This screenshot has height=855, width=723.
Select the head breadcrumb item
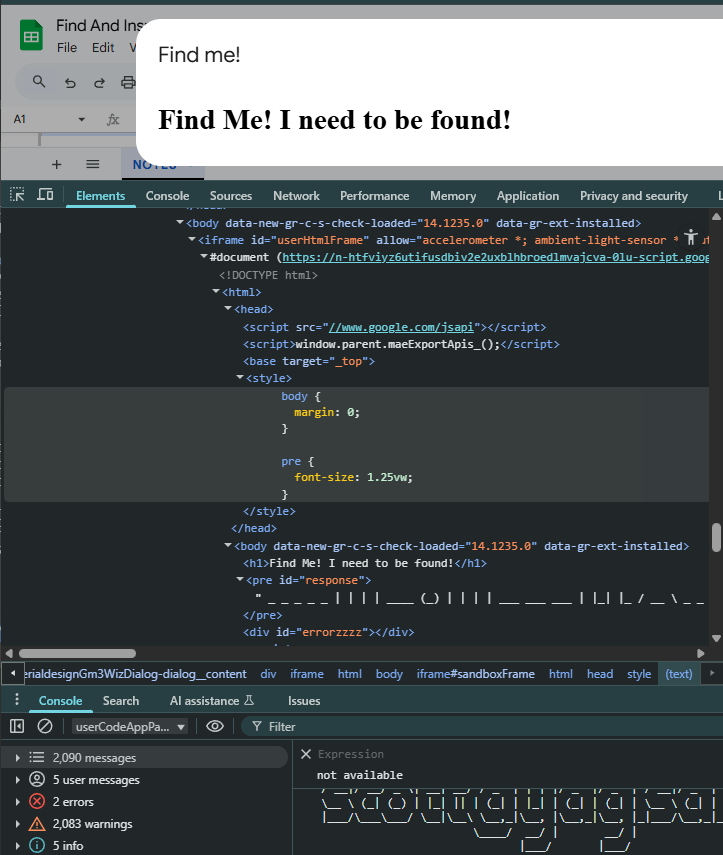click(x=600, y=674)
